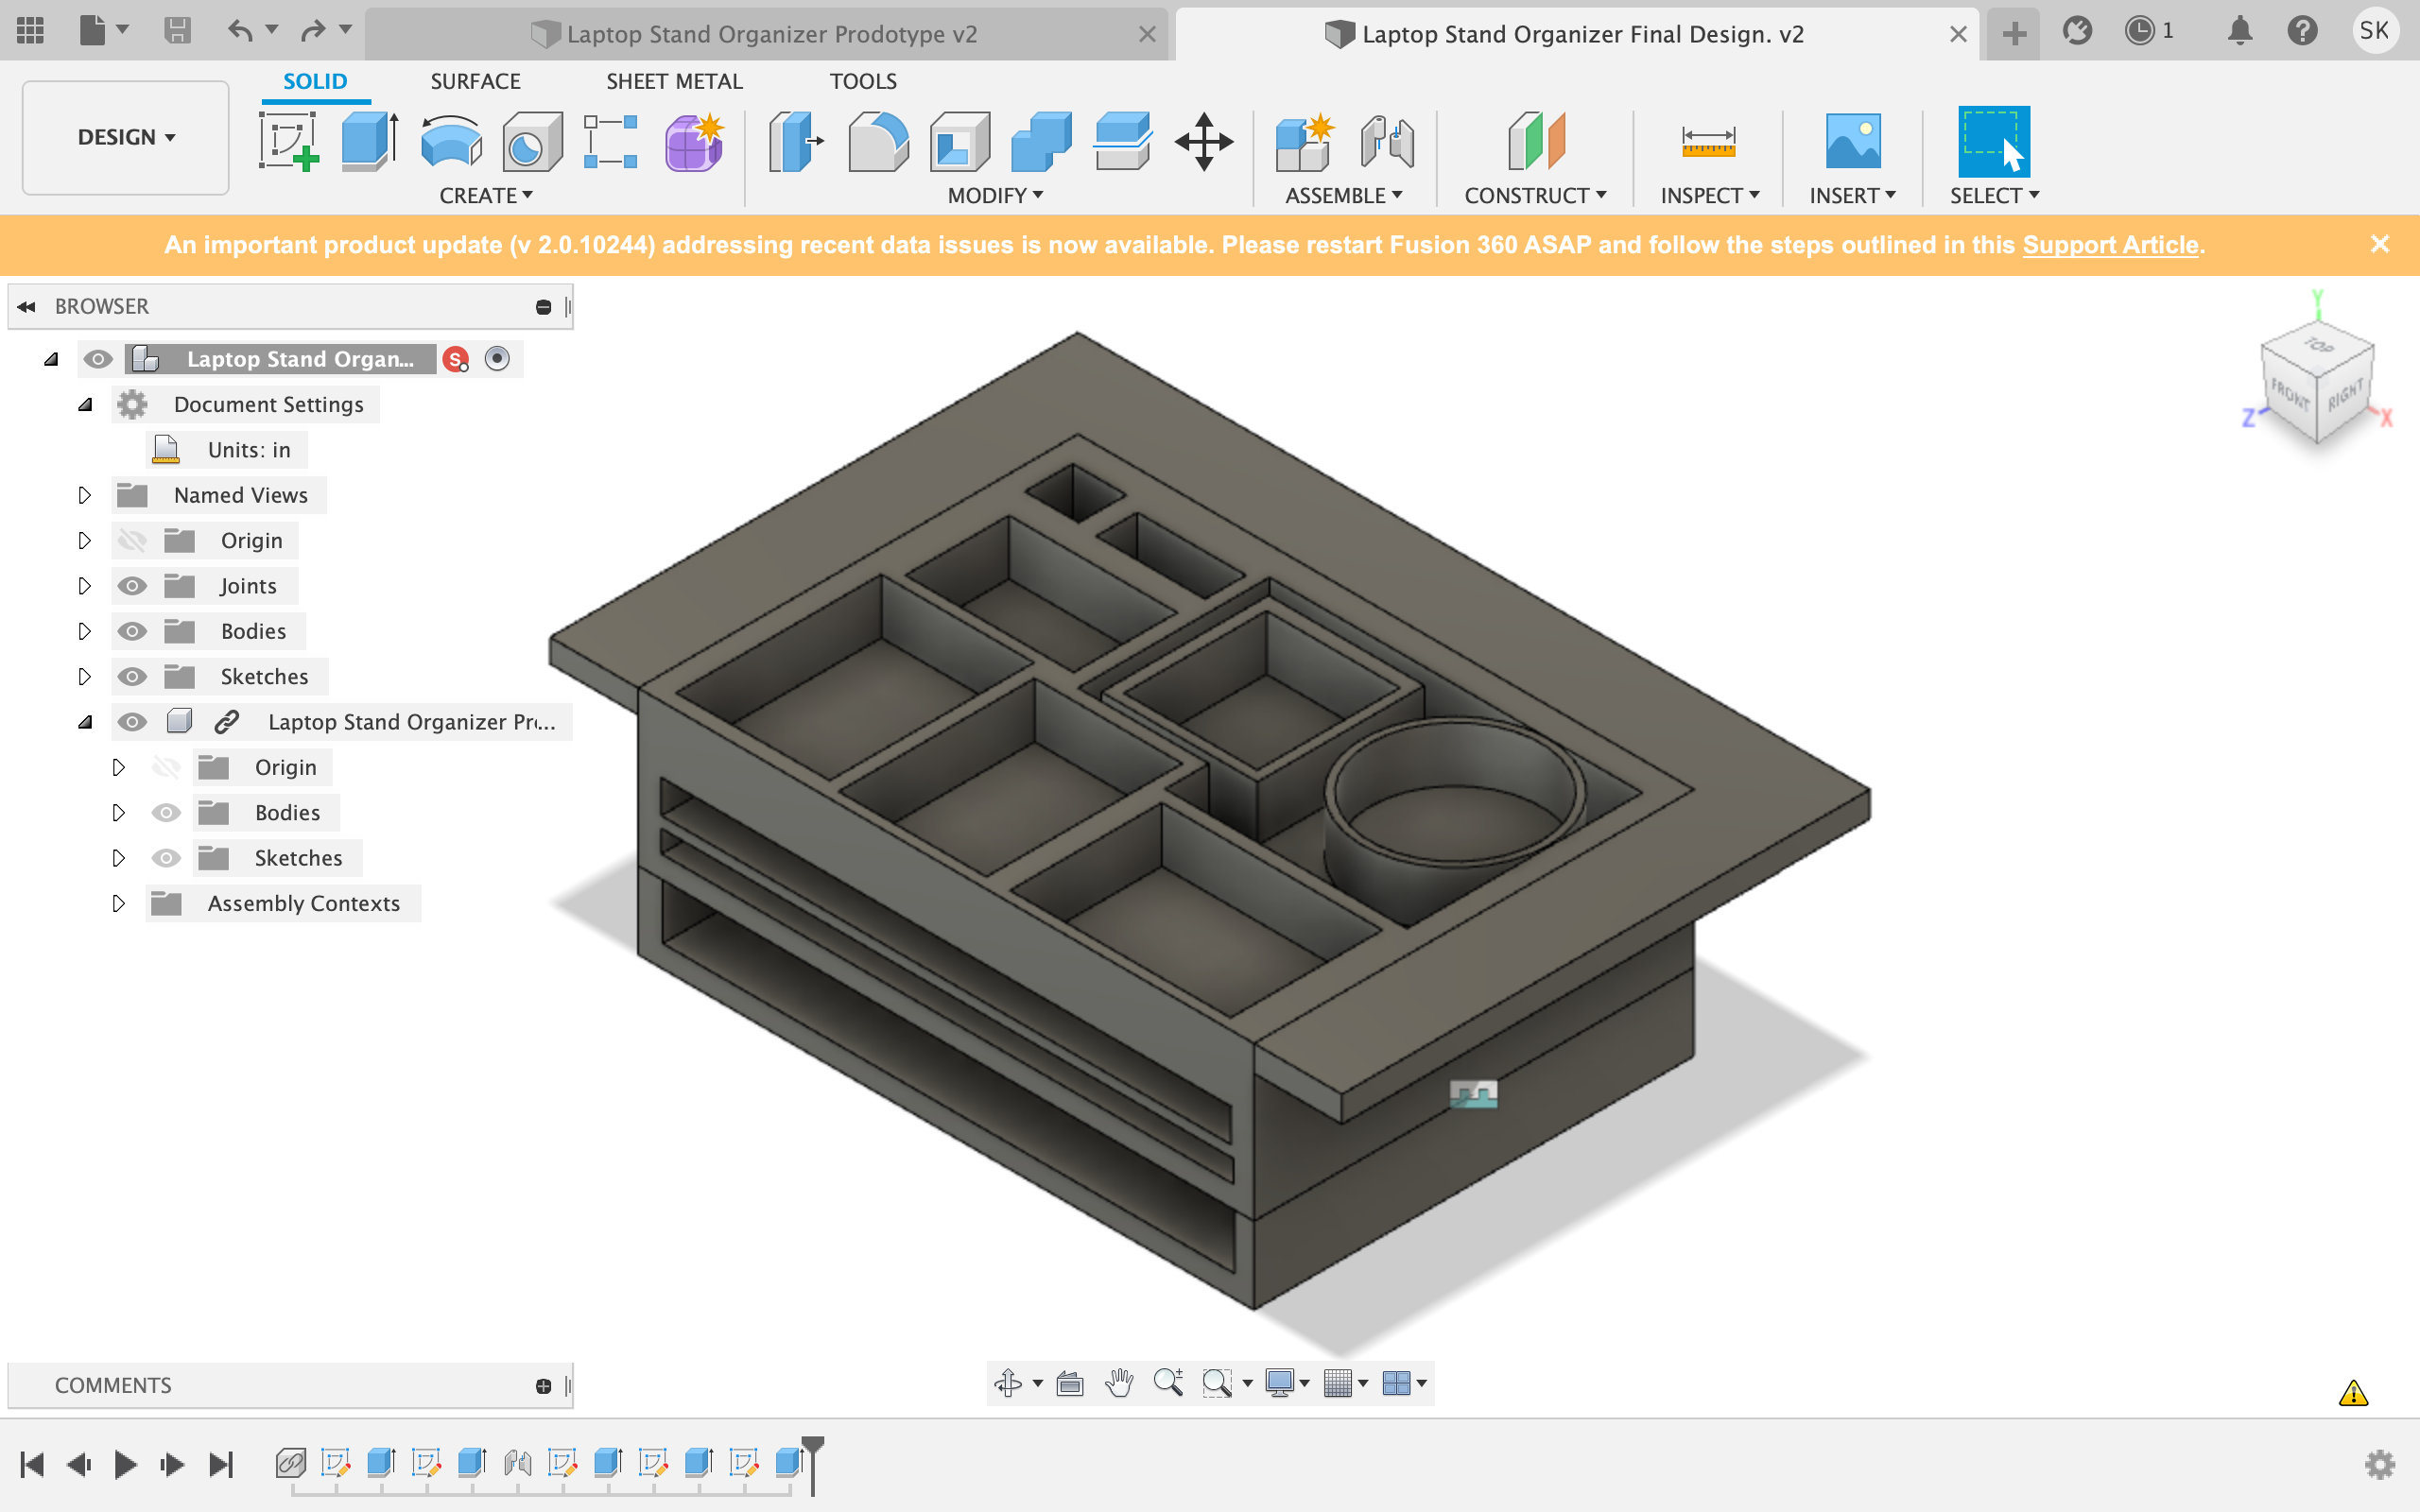Select the Select tool in SELECT panel

(x=1992, y=139)
